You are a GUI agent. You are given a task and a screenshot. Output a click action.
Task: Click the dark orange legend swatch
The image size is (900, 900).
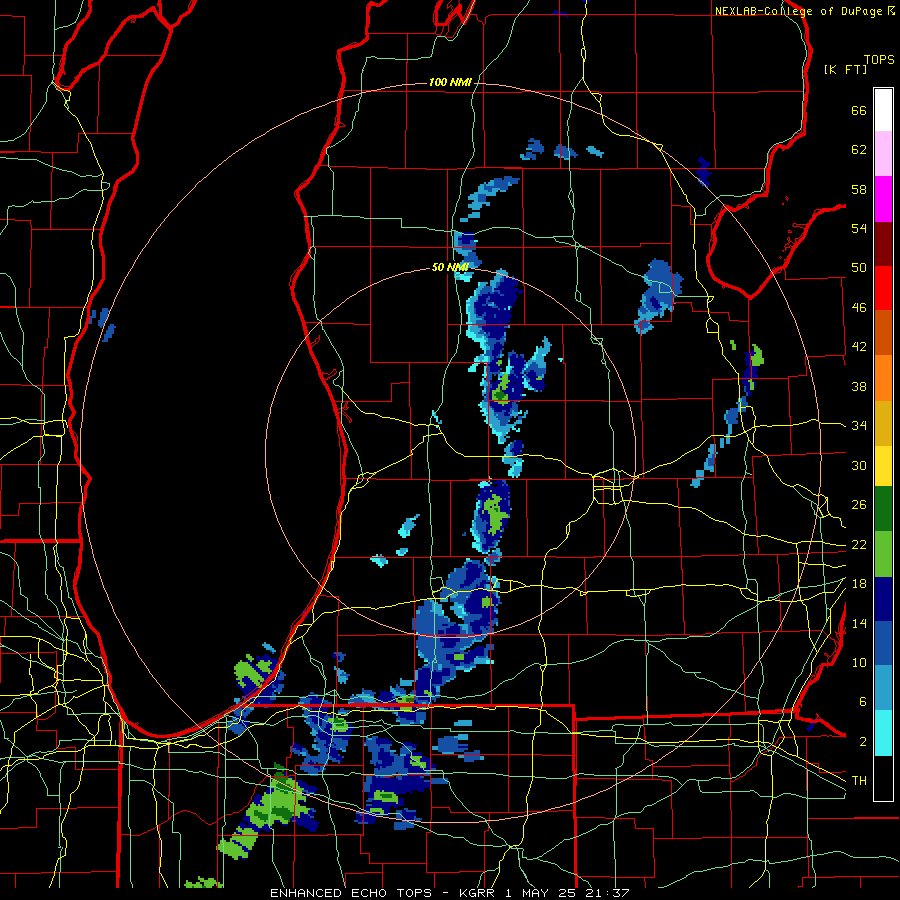[x=883, y=332]
